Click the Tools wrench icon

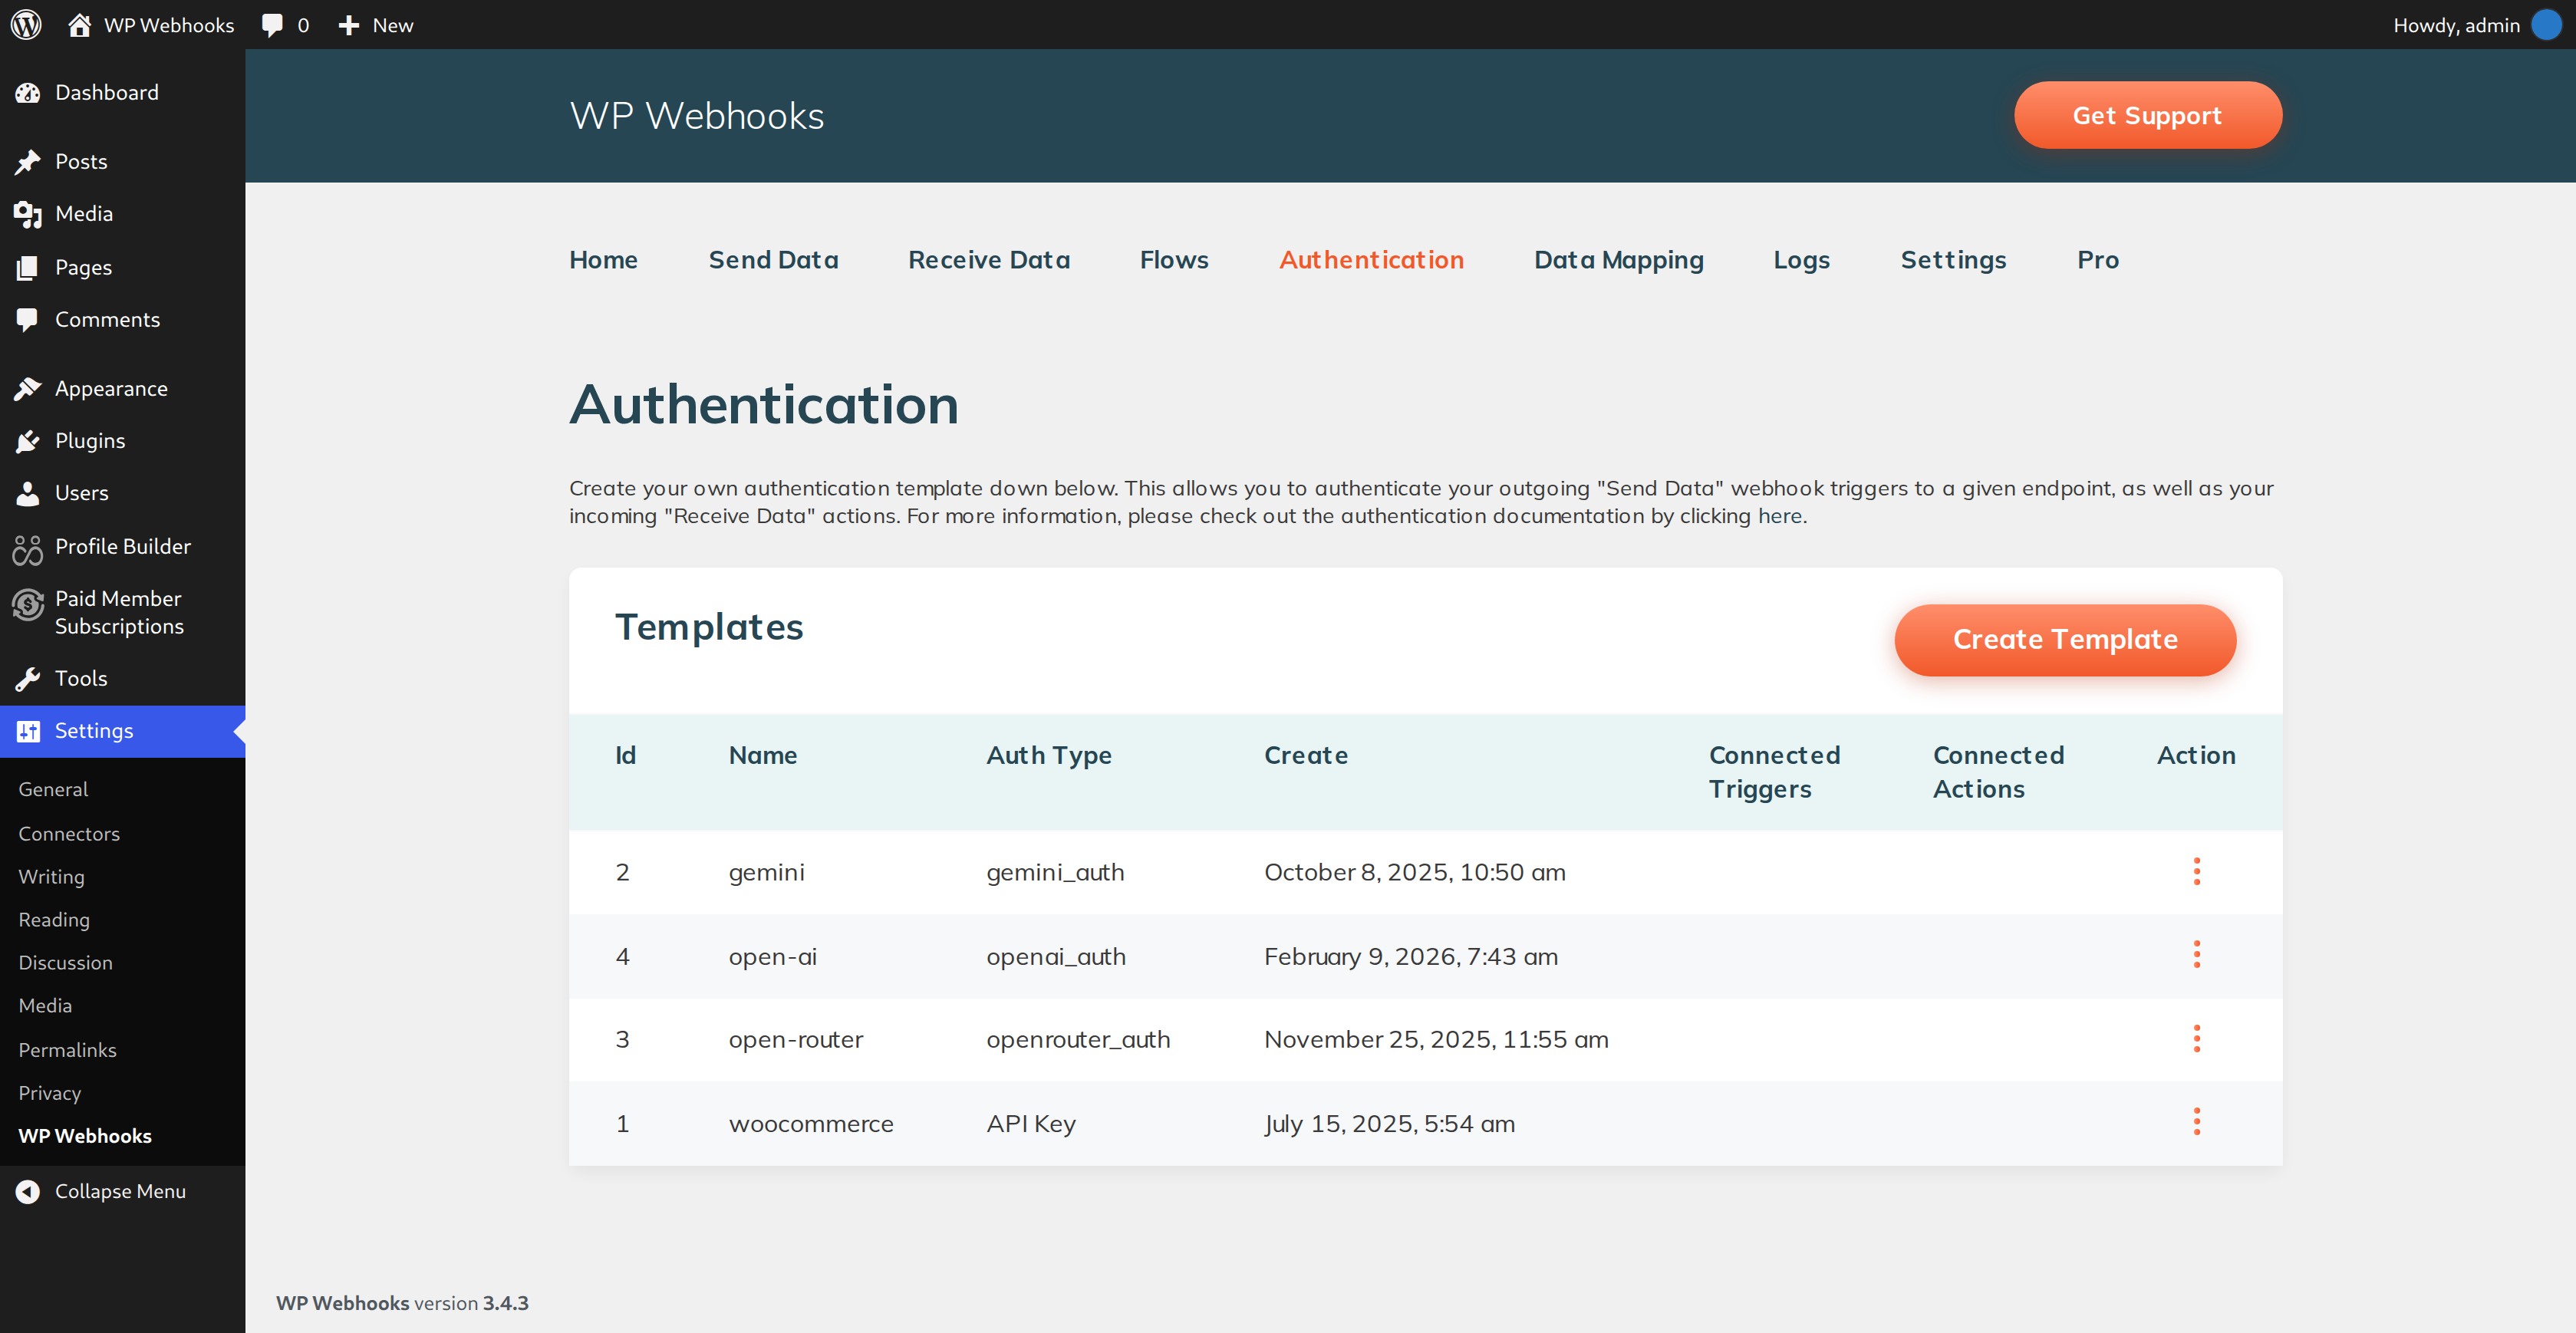pos(28,679)
